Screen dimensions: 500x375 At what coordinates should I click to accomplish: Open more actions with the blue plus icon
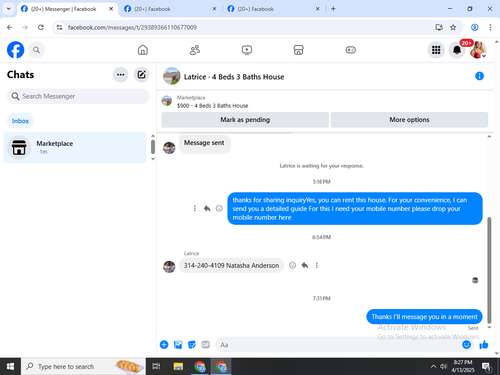[164, 345]
